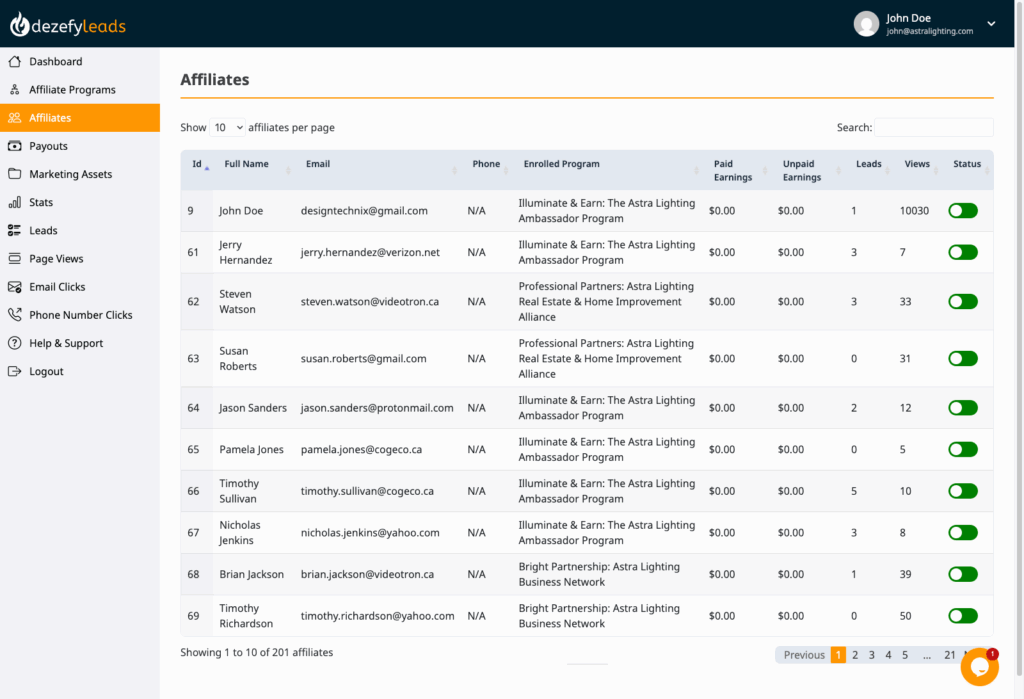Open Email Clicks in sidebar
The width and height of the screenshot is (1024, 699).
80,287
